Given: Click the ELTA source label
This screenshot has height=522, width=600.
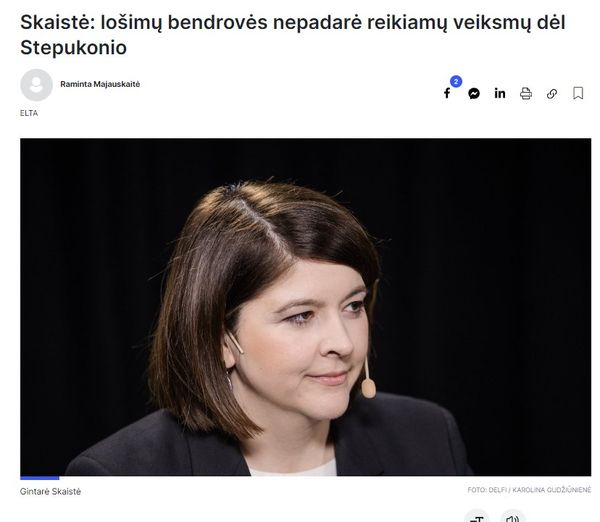Looking at the screenshot, I should pyautogui.click(x=29, y=113).
